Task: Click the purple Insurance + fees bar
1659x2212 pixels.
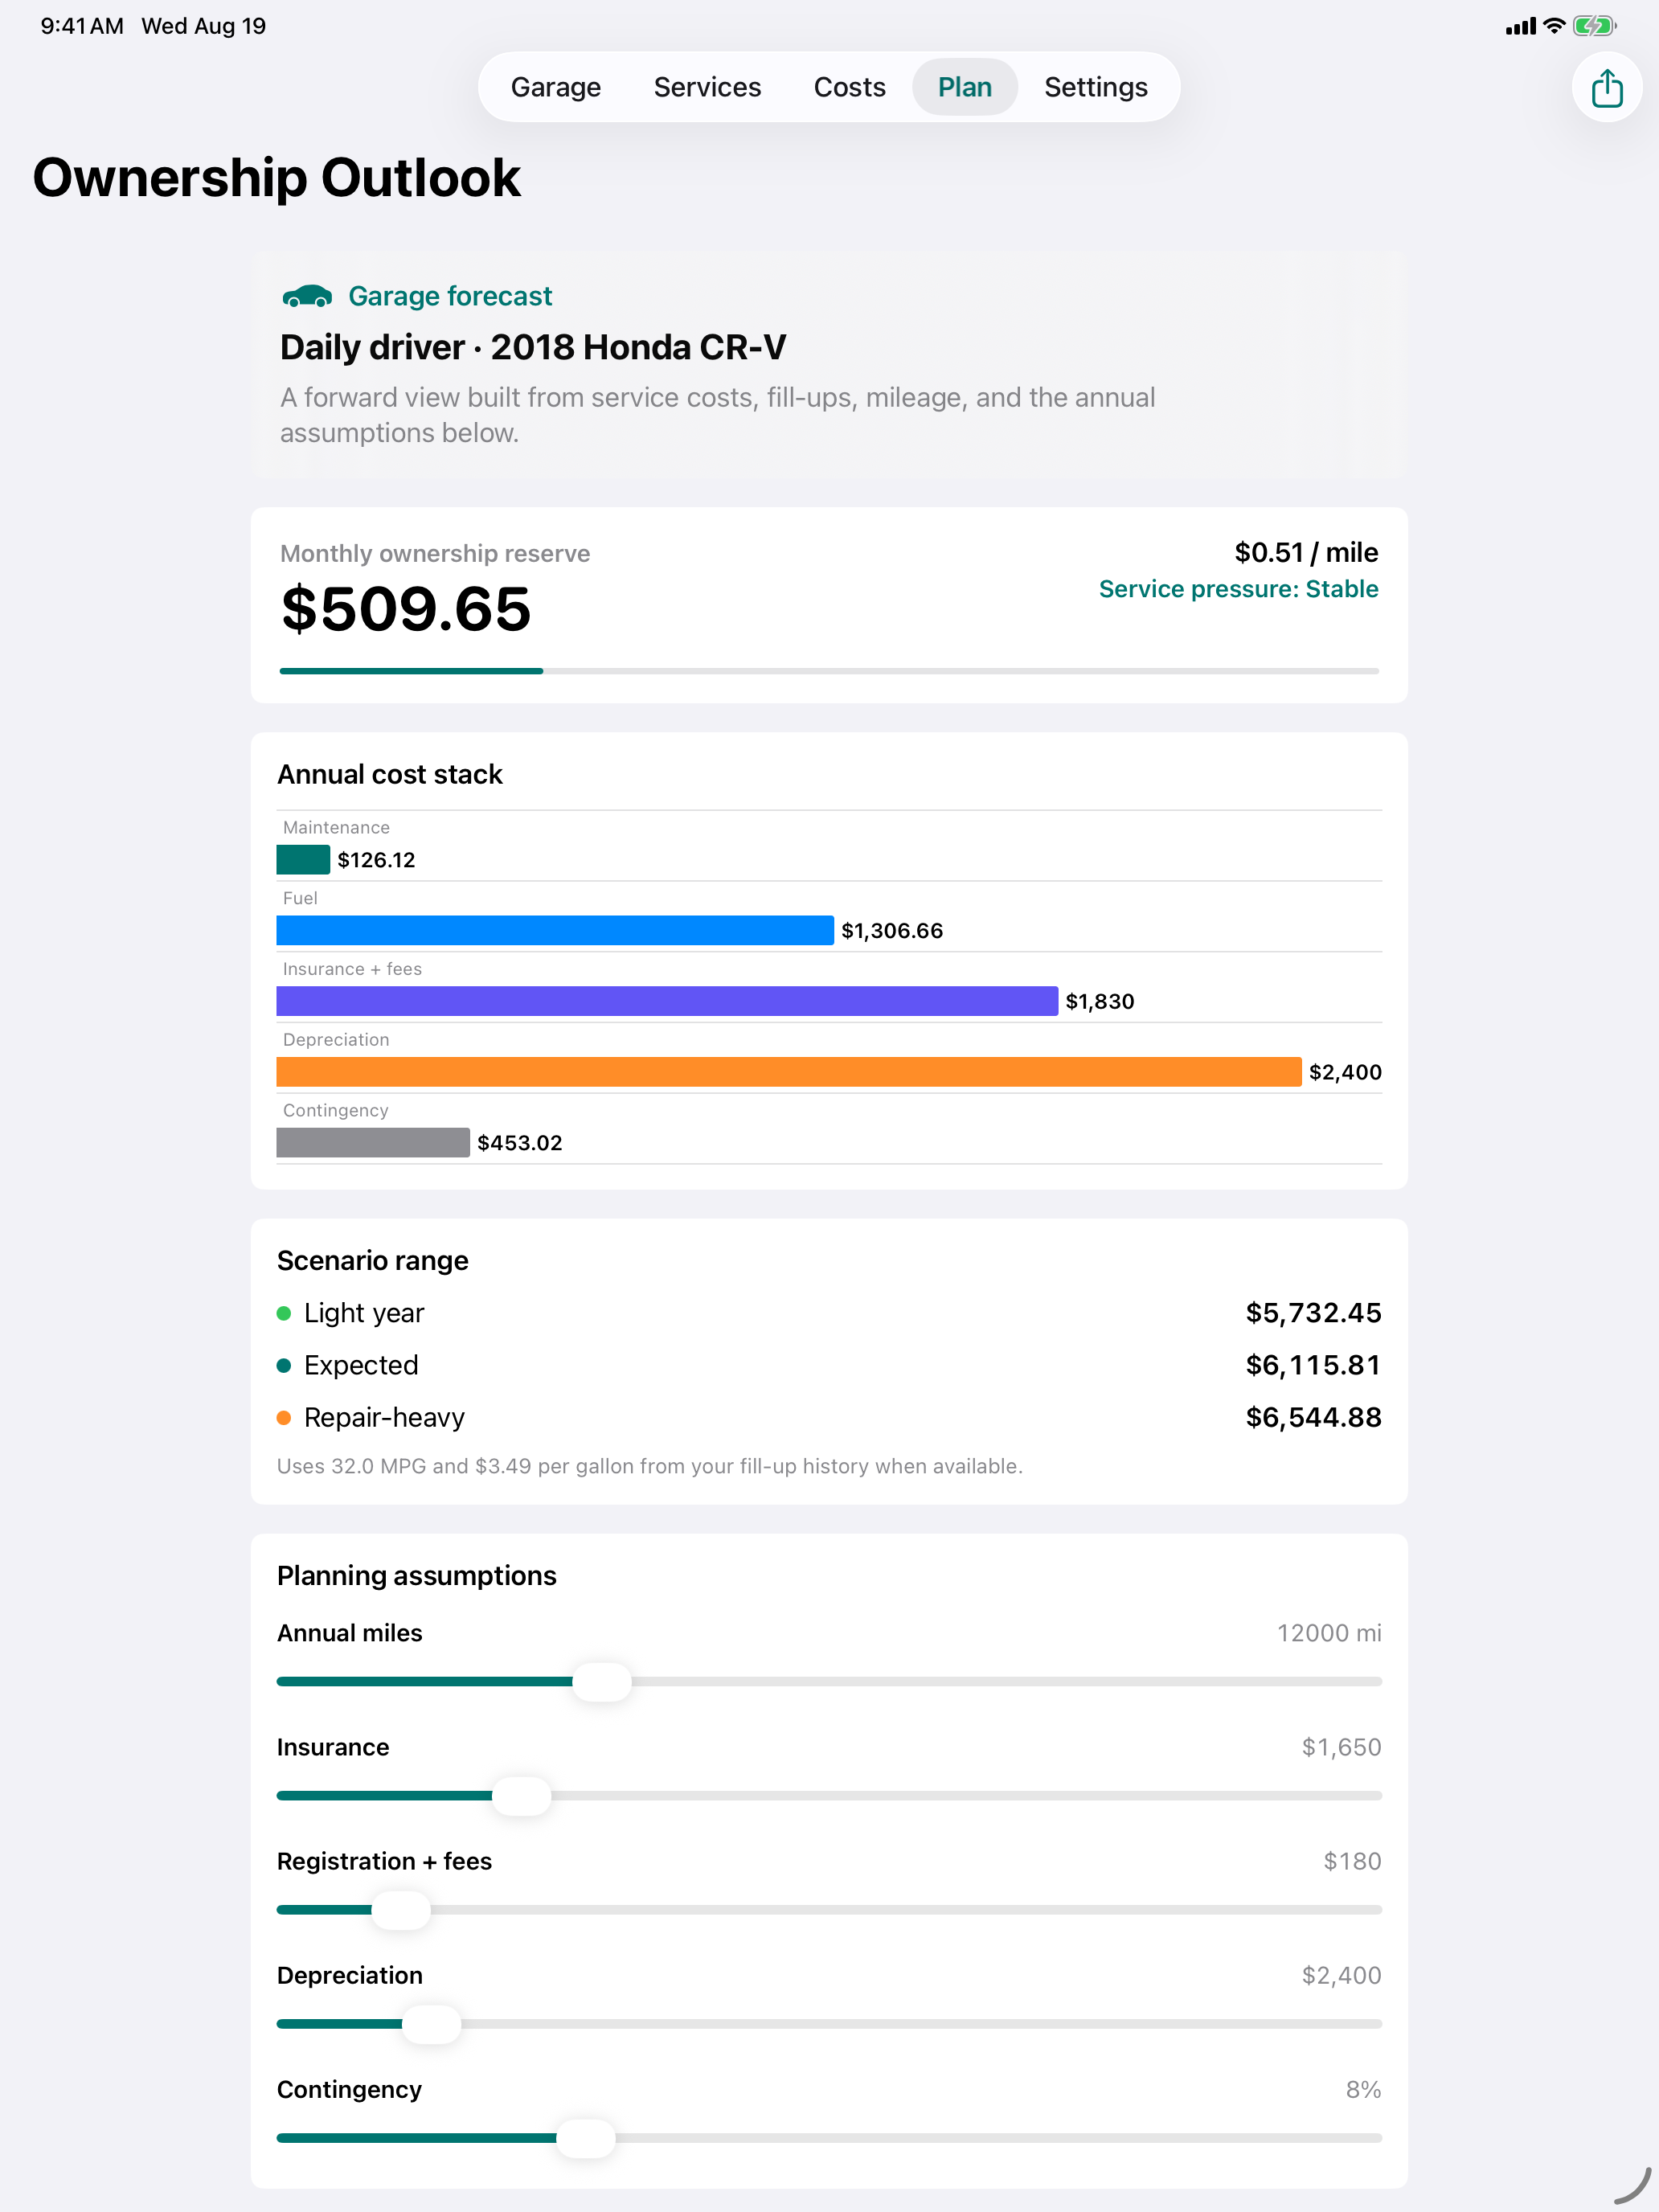Action: [667, 1001]
